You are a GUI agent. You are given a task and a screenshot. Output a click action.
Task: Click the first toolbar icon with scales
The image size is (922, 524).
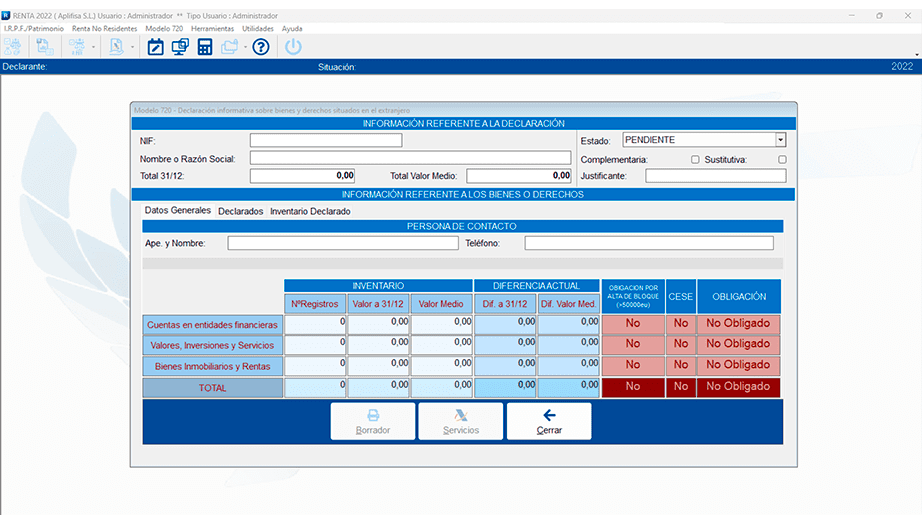point(12,46)
